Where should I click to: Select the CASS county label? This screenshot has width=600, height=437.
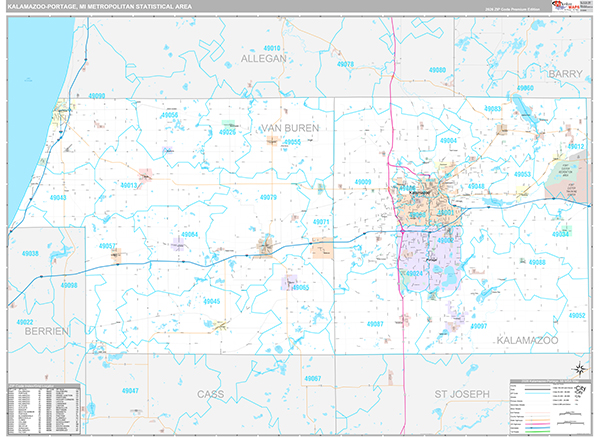[x=211, y=394]
